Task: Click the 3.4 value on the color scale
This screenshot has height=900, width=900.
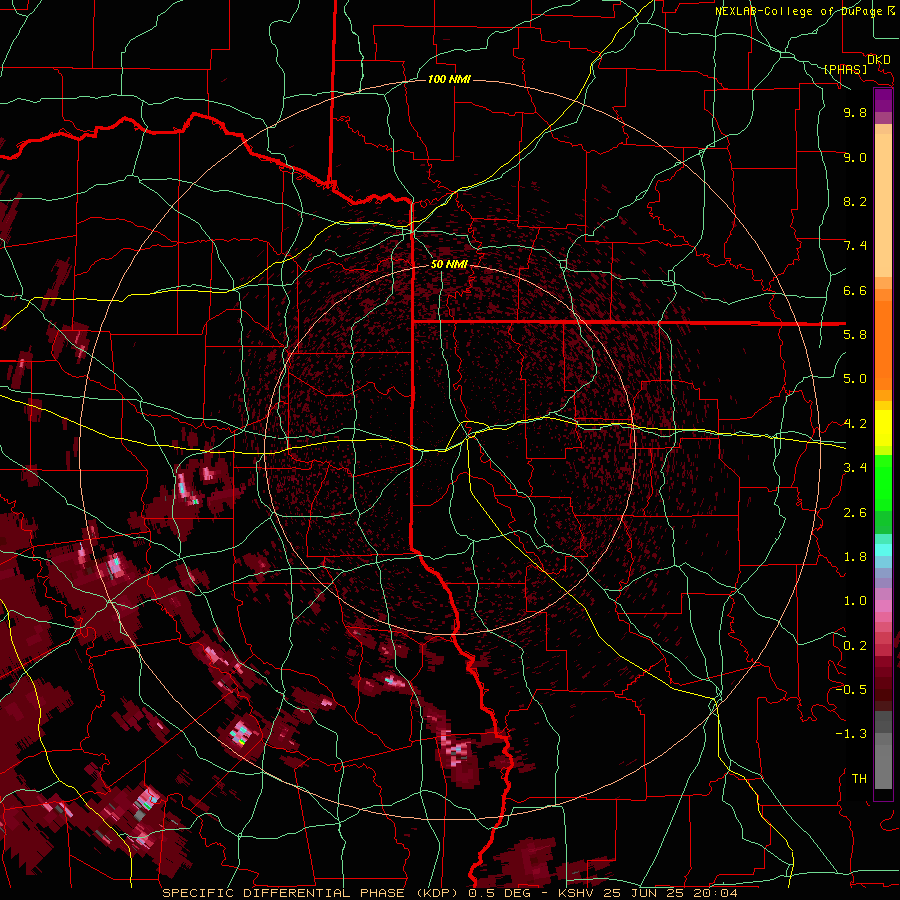Action: 855,468
